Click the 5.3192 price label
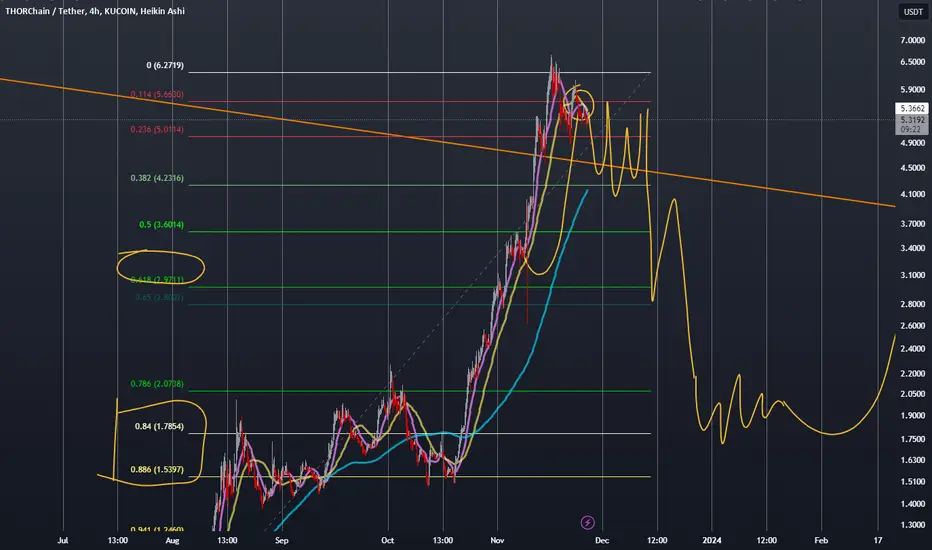 (912, 120)
